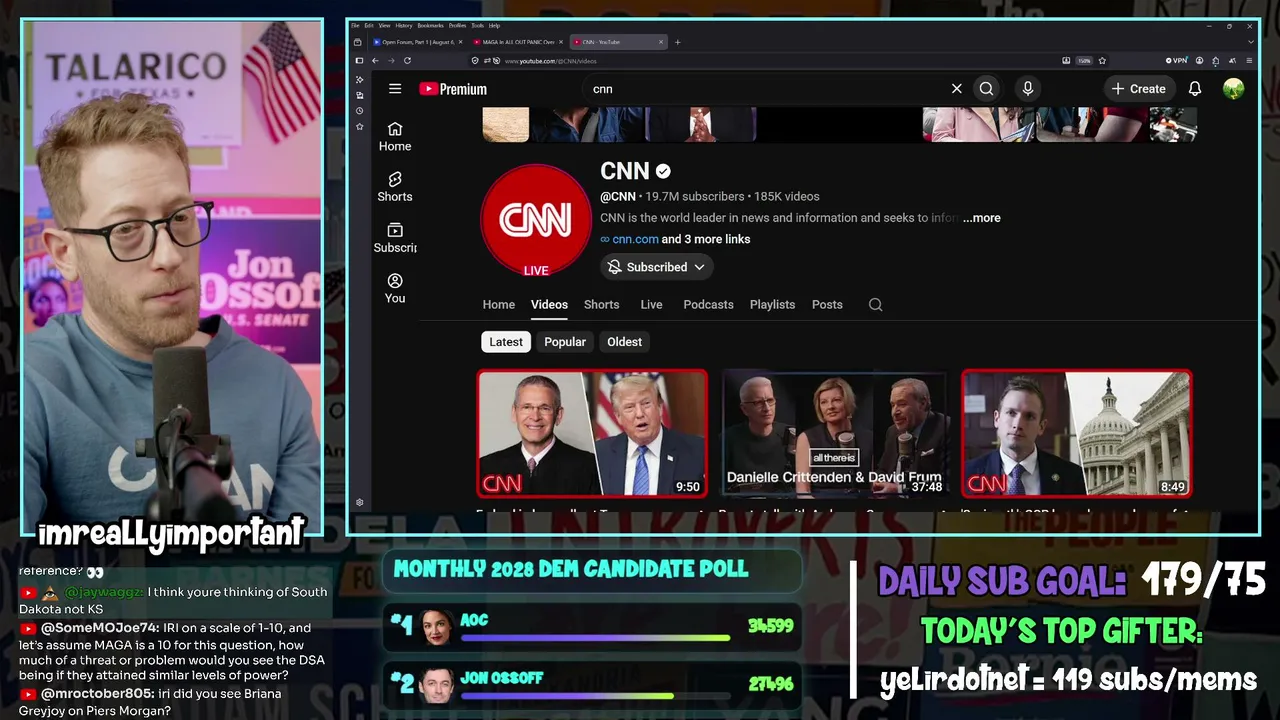
Task: Open the channel Shorts tab
Action: pyautogui.click(x=602, y=305)
